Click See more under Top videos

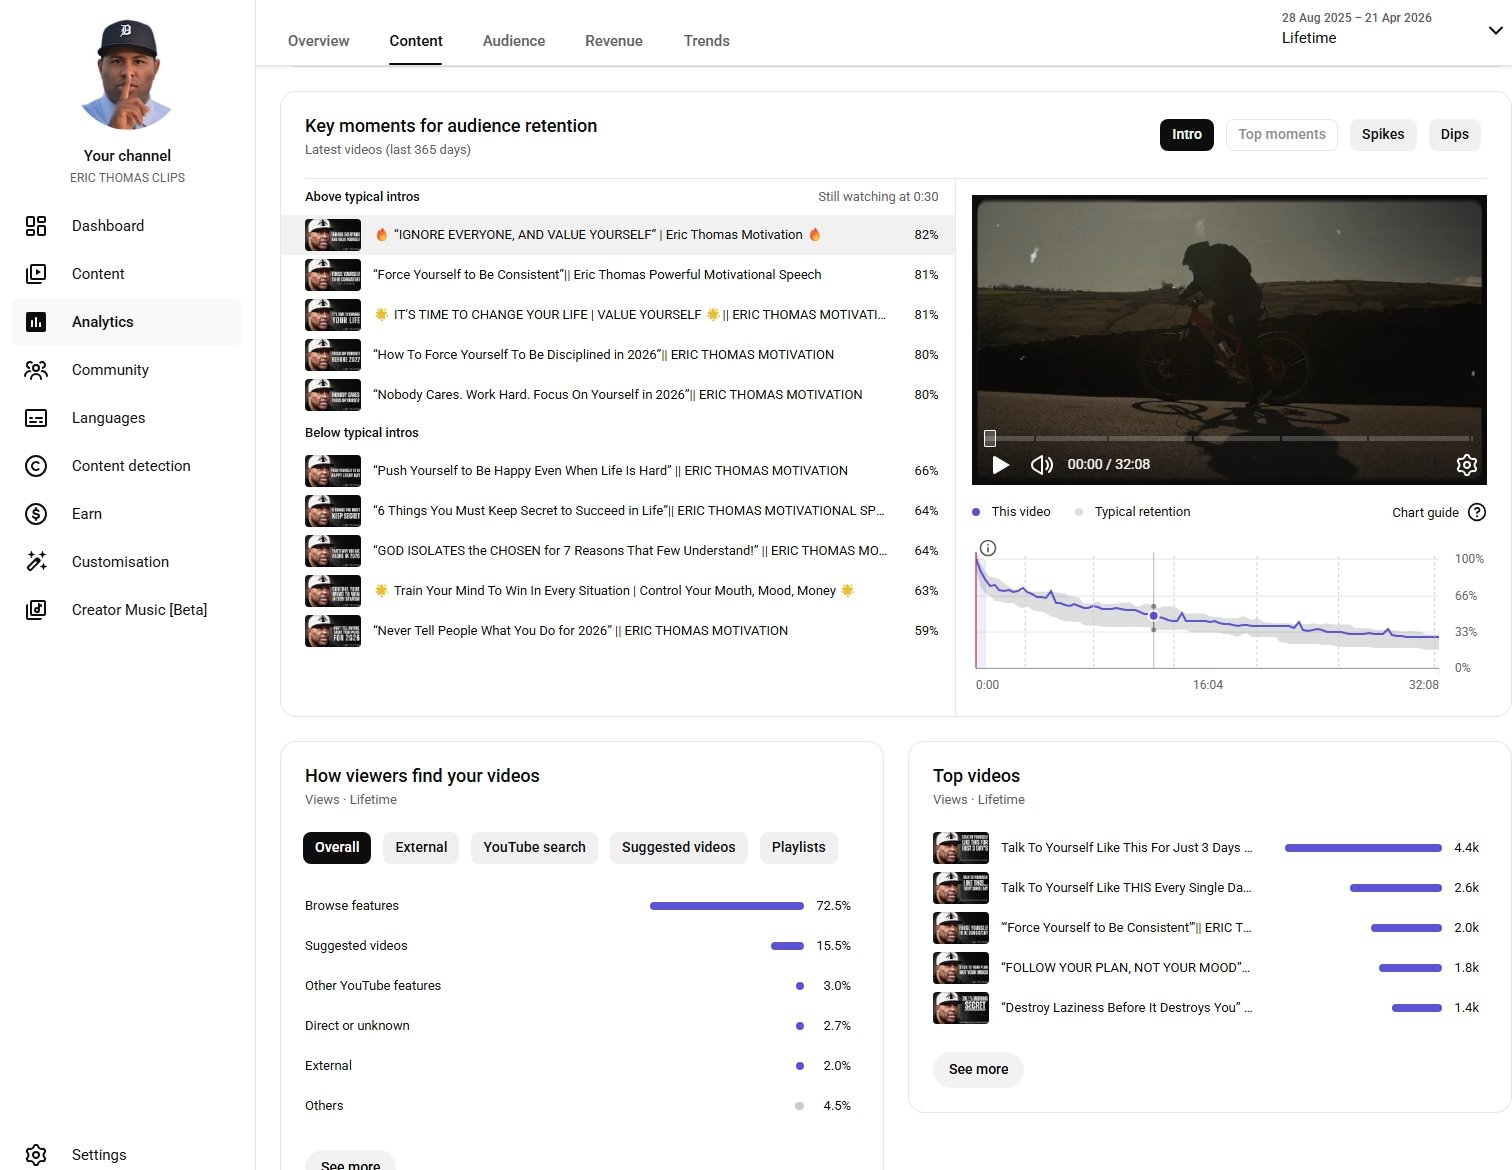978,1070
